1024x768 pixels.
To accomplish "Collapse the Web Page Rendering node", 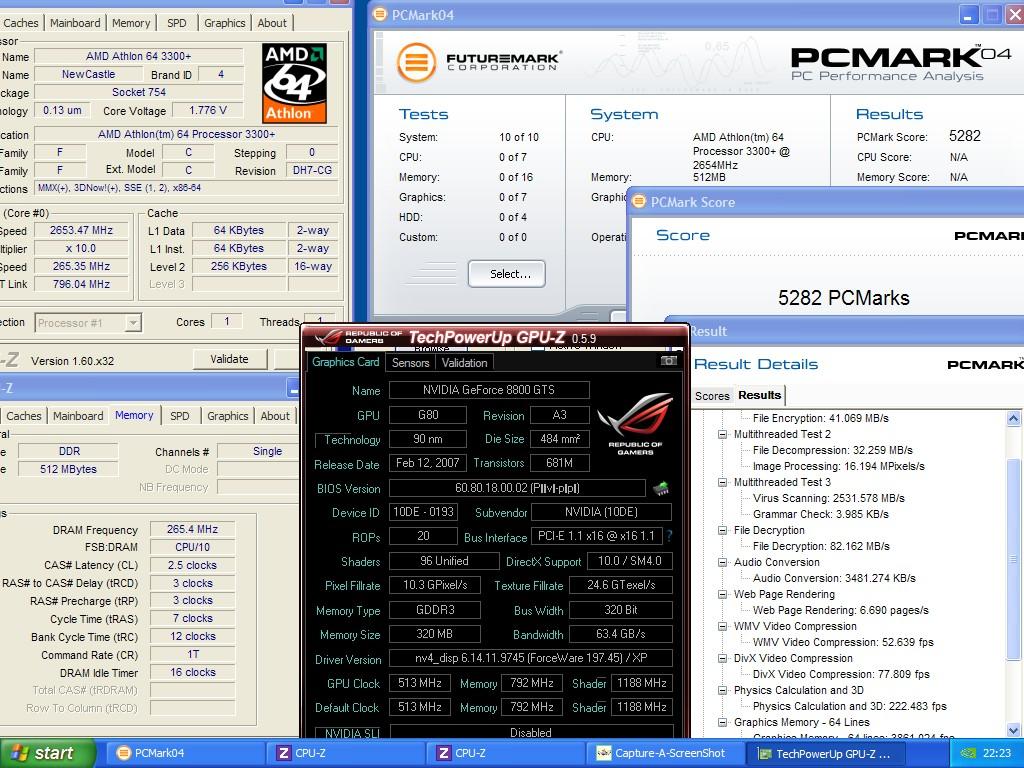I will (722, 594).
